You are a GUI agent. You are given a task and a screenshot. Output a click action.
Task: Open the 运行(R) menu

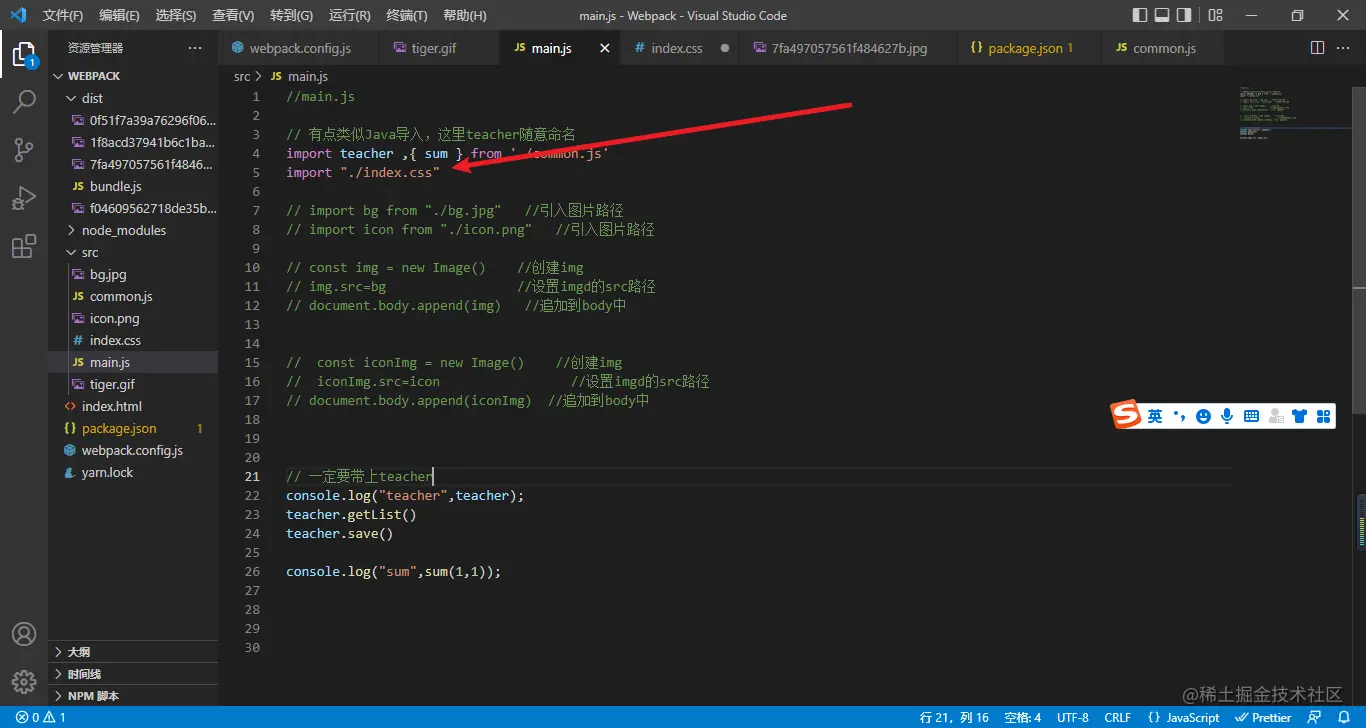point(349,16)
